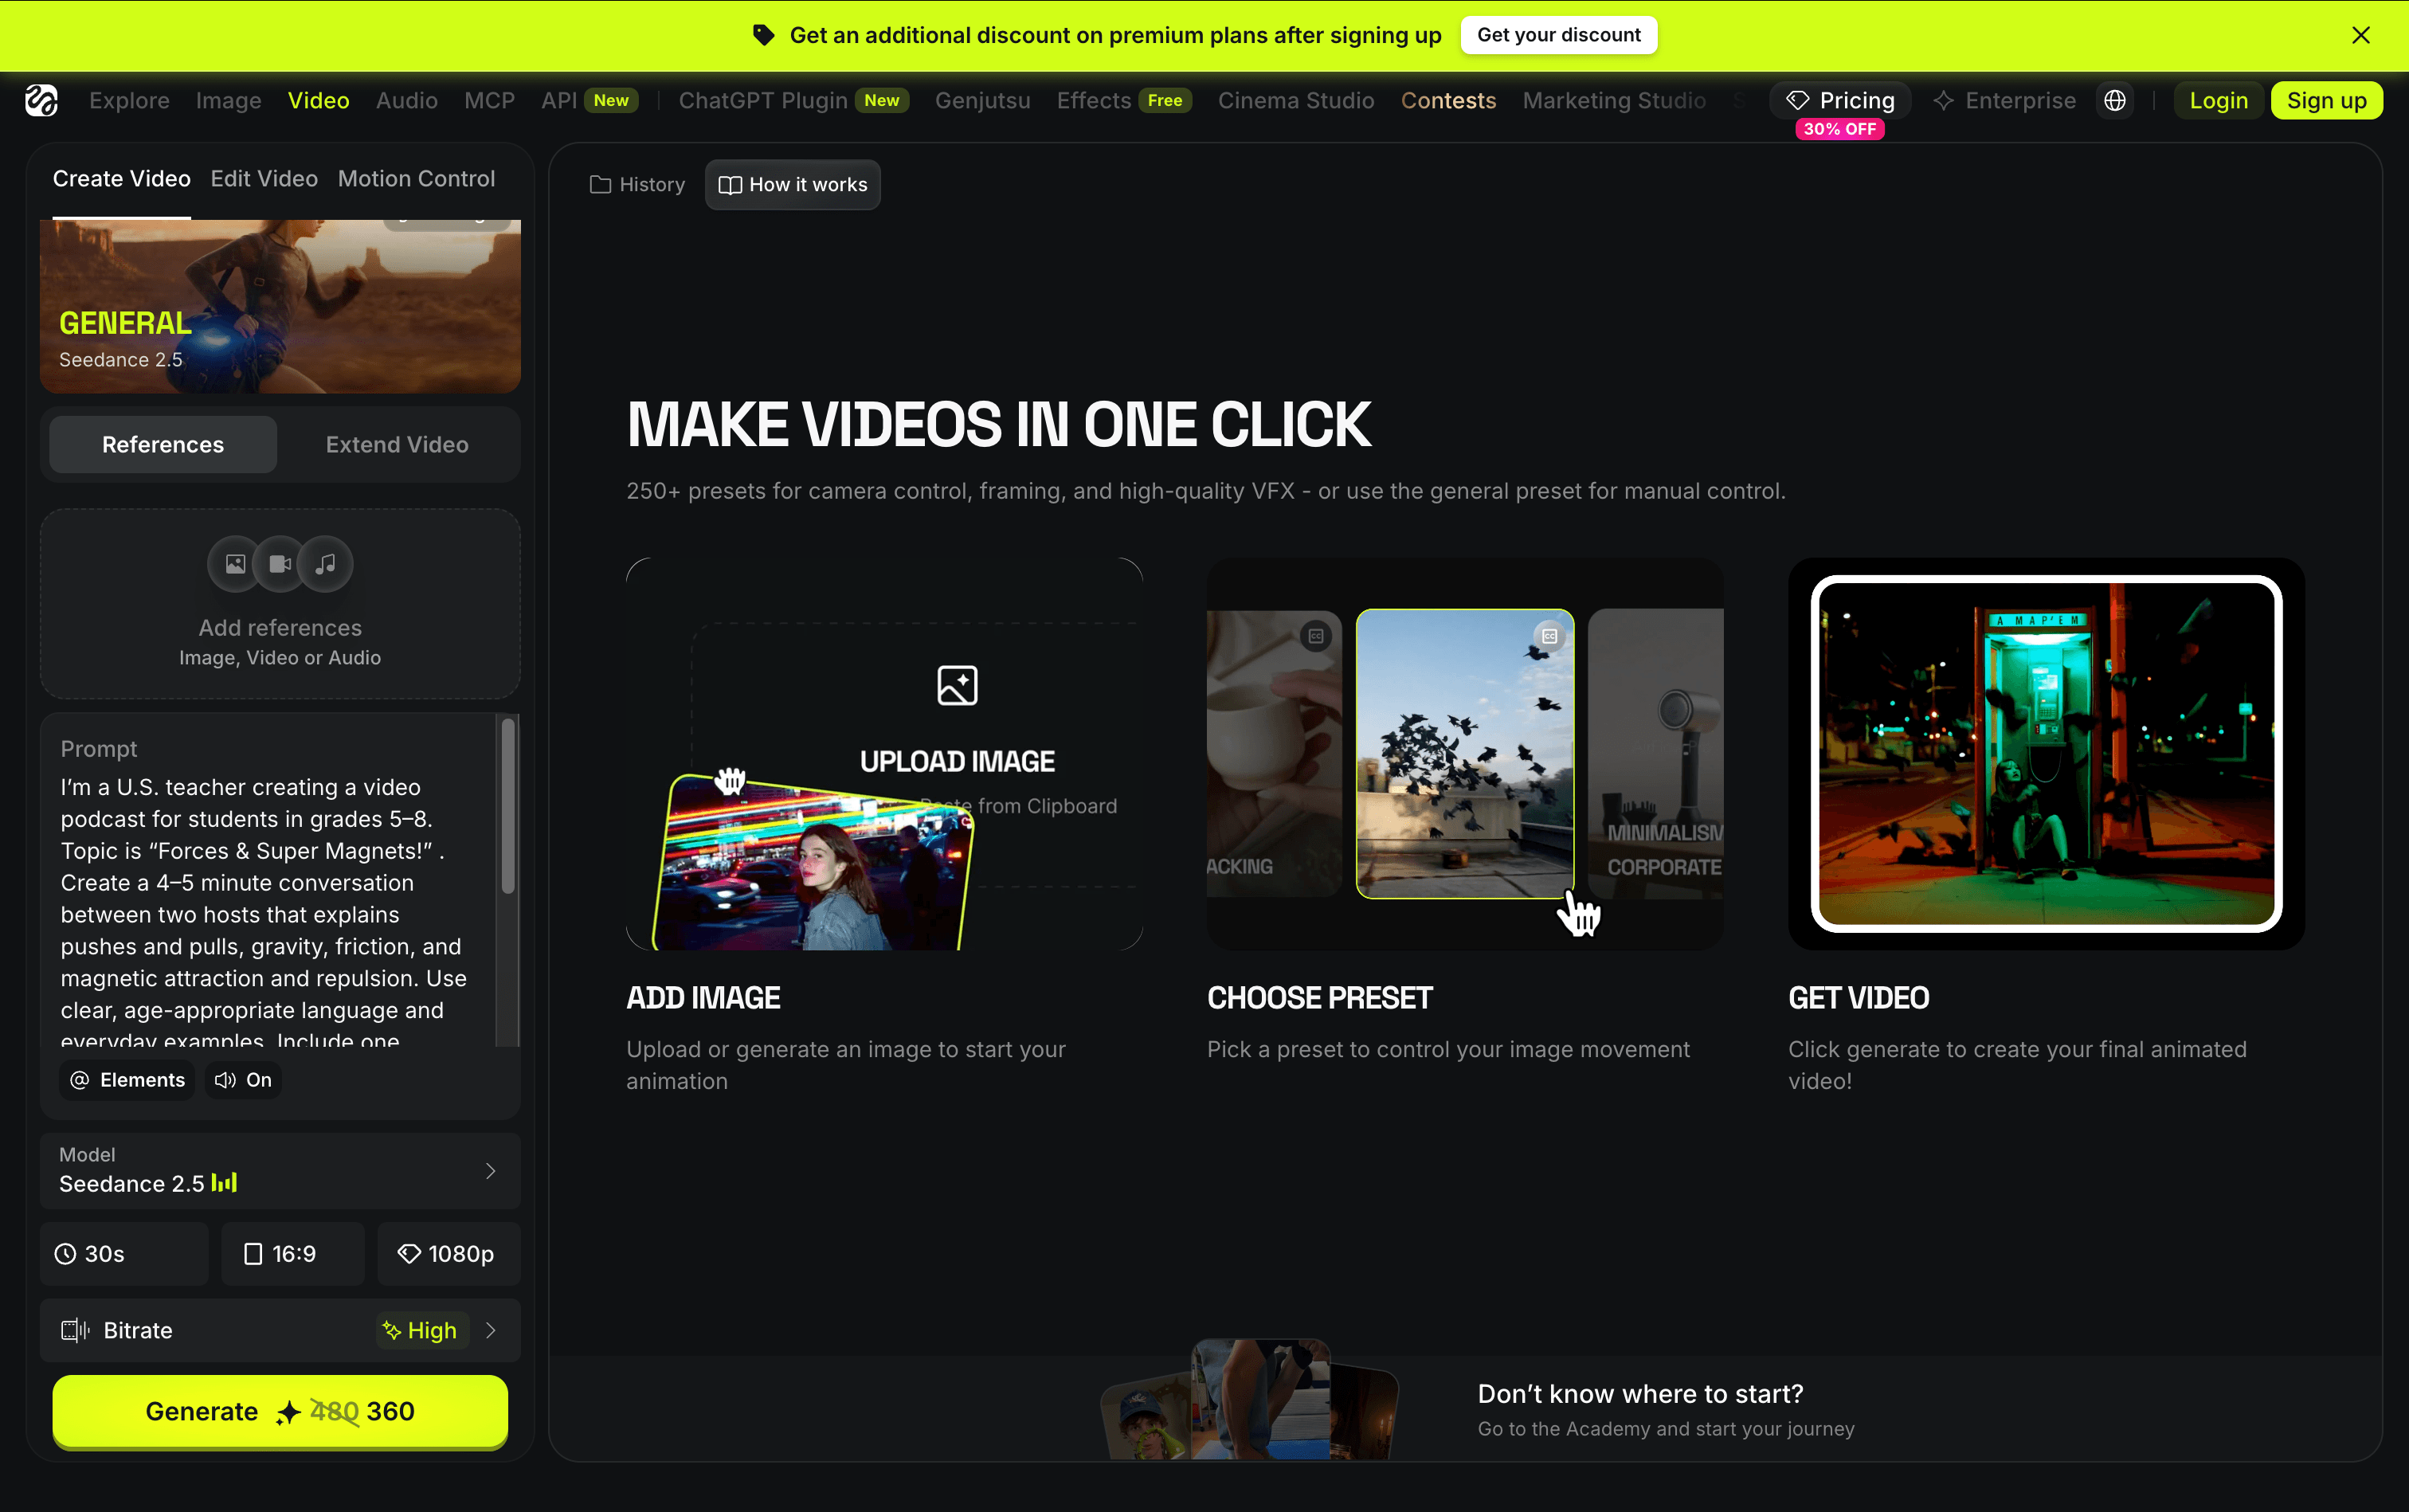This screenshot has width=2409, height=1512.
Task: Click the Generate button
Action: 280,1411
